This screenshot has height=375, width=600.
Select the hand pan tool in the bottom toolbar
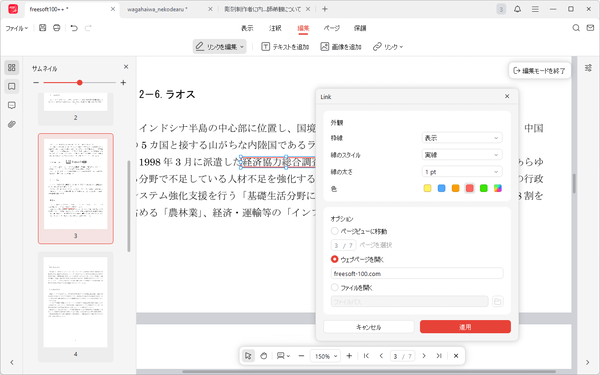(264, 356)
